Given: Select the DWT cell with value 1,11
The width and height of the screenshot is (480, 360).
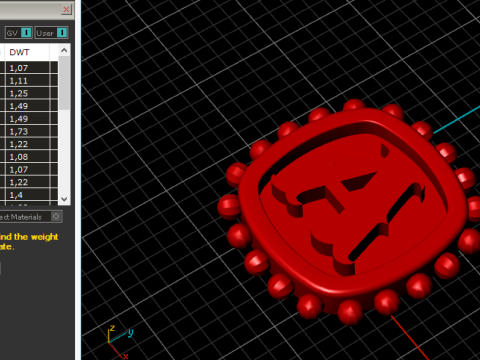Looking at the screenshot, I should [27, 81].
